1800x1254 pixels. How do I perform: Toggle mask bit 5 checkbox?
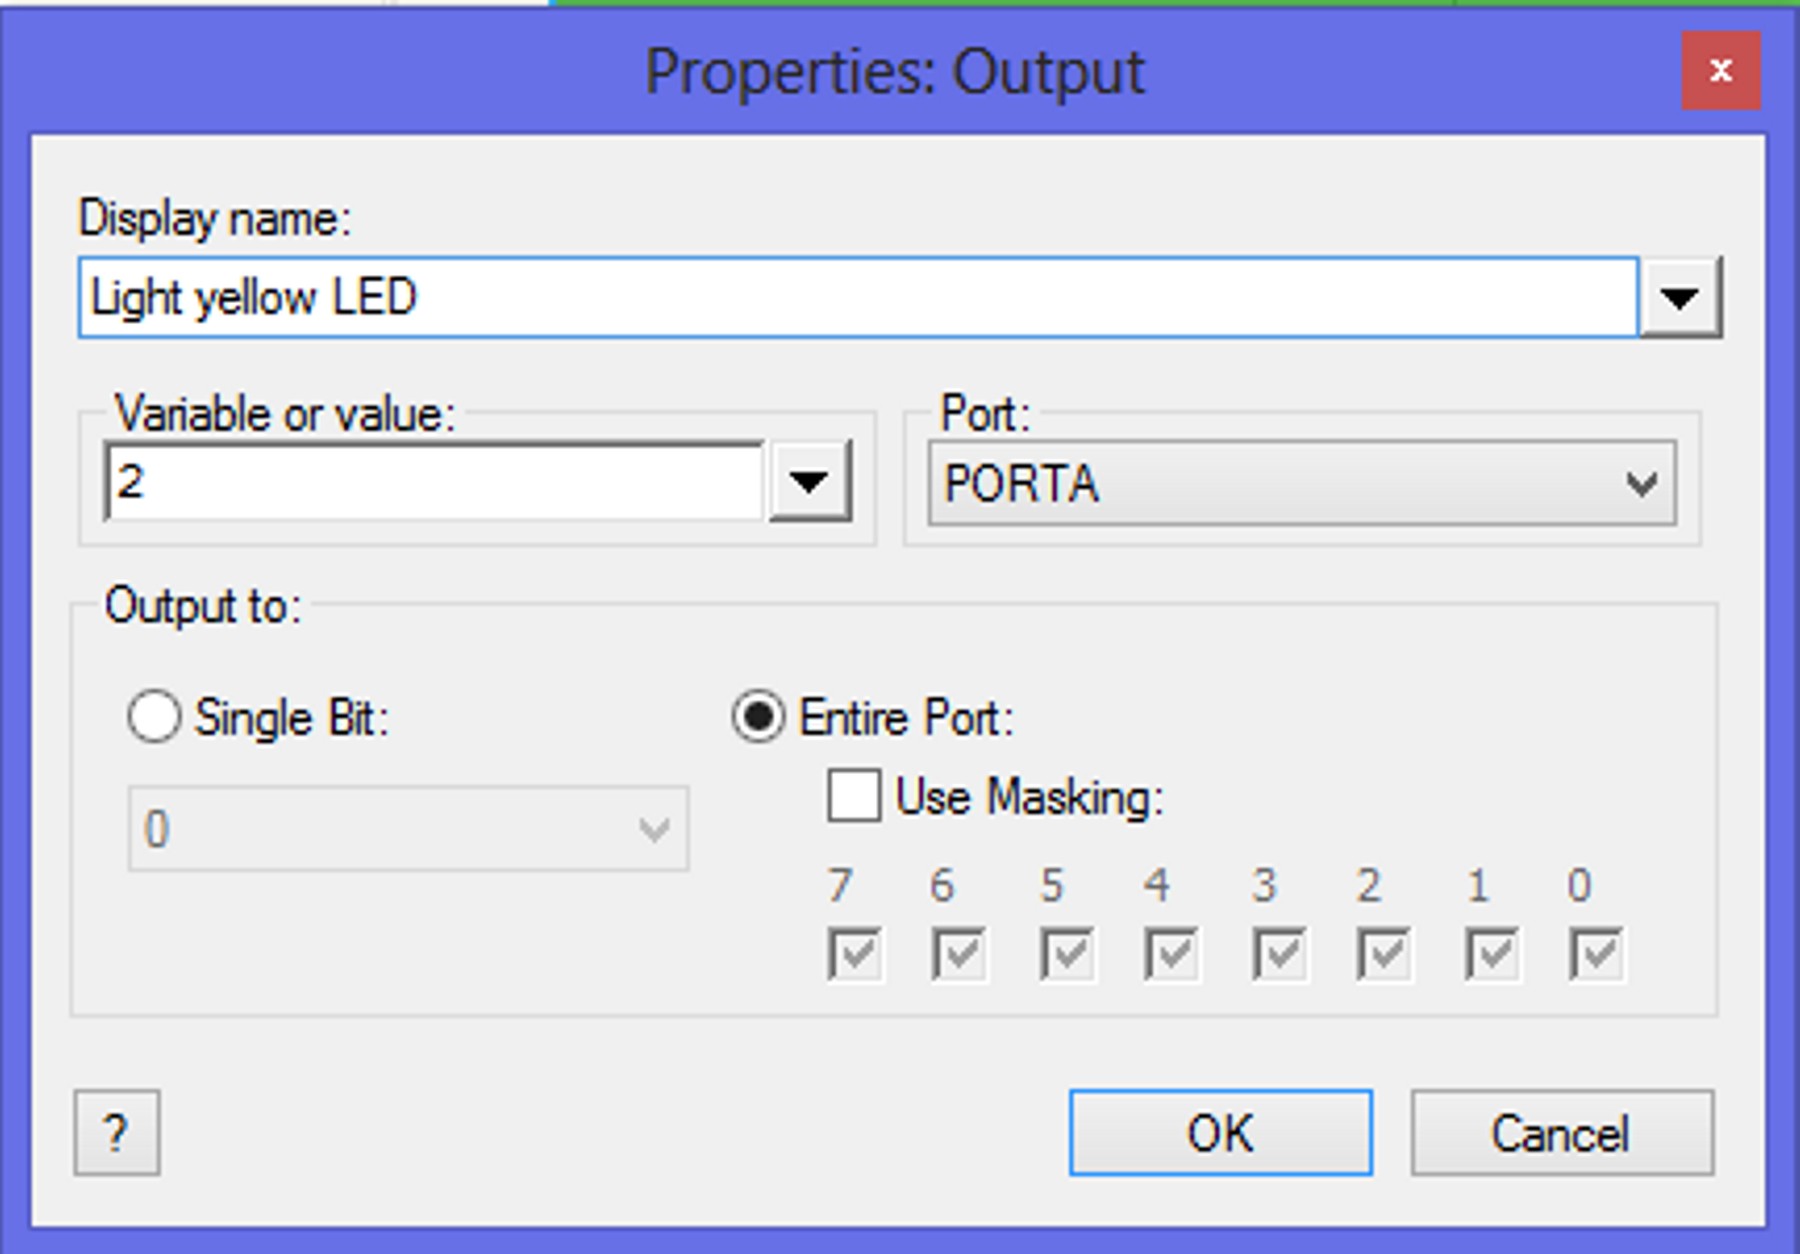coord(1067,954)
